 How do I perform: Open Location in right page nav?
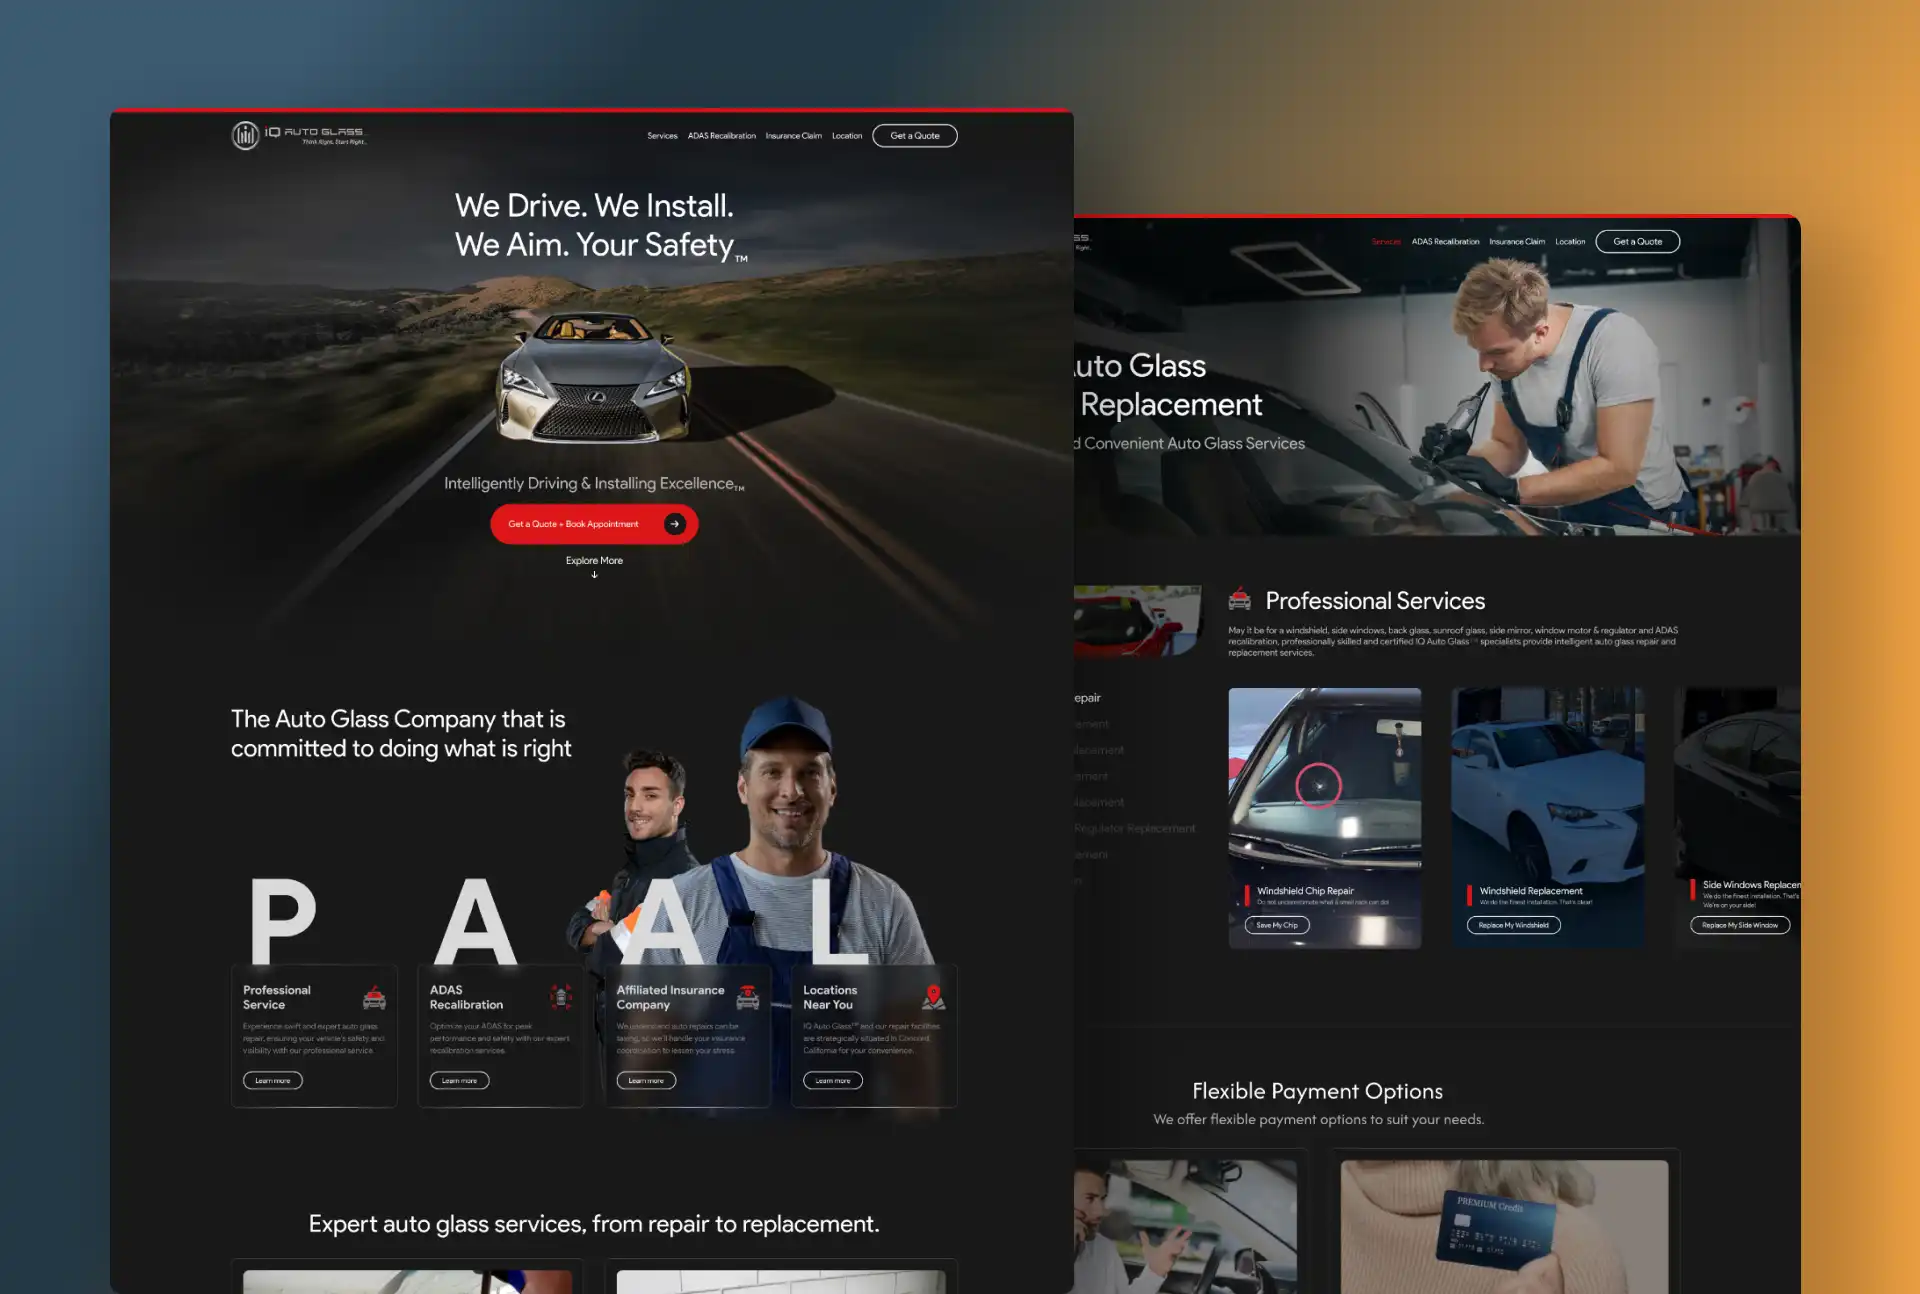click(1570, 242)
